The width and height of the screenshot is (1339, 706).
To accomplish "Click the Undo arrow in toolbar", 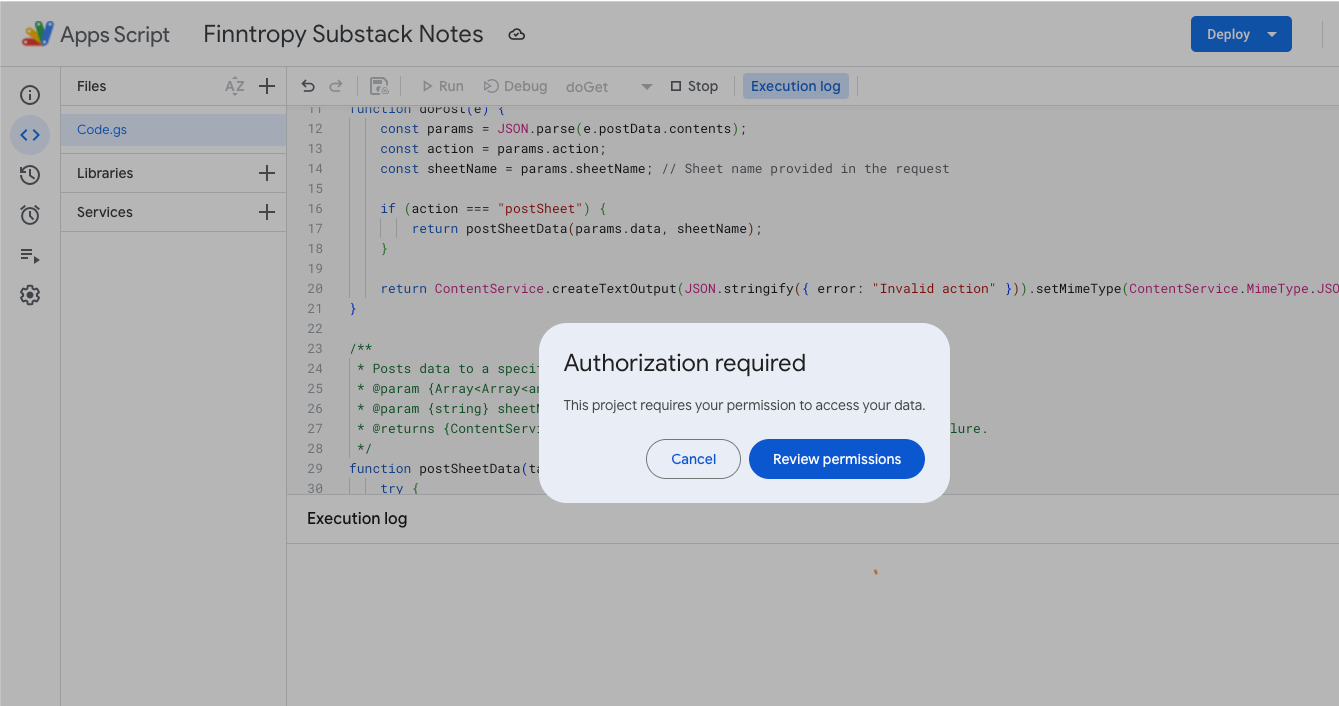I will (x=308, y=86).
